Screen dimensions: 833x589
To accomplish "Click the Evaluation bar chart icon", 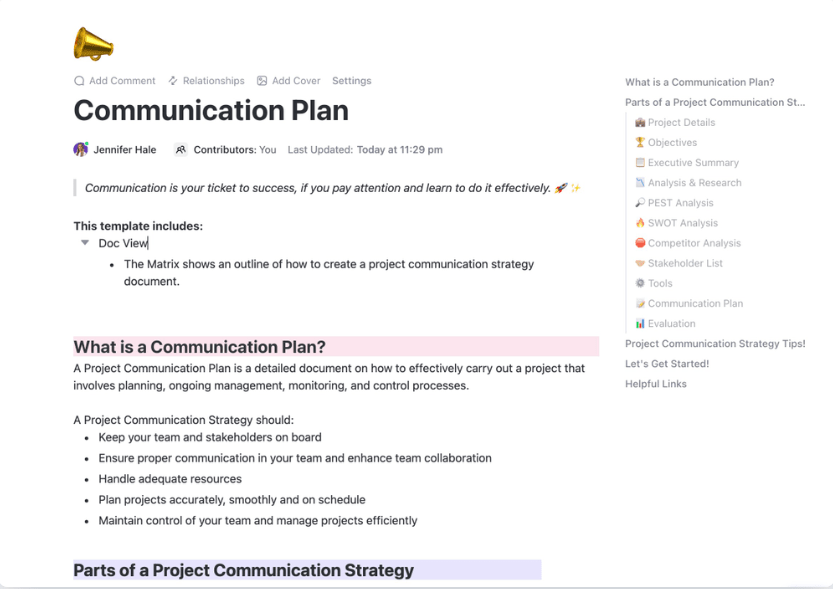I will coord(640,323).
